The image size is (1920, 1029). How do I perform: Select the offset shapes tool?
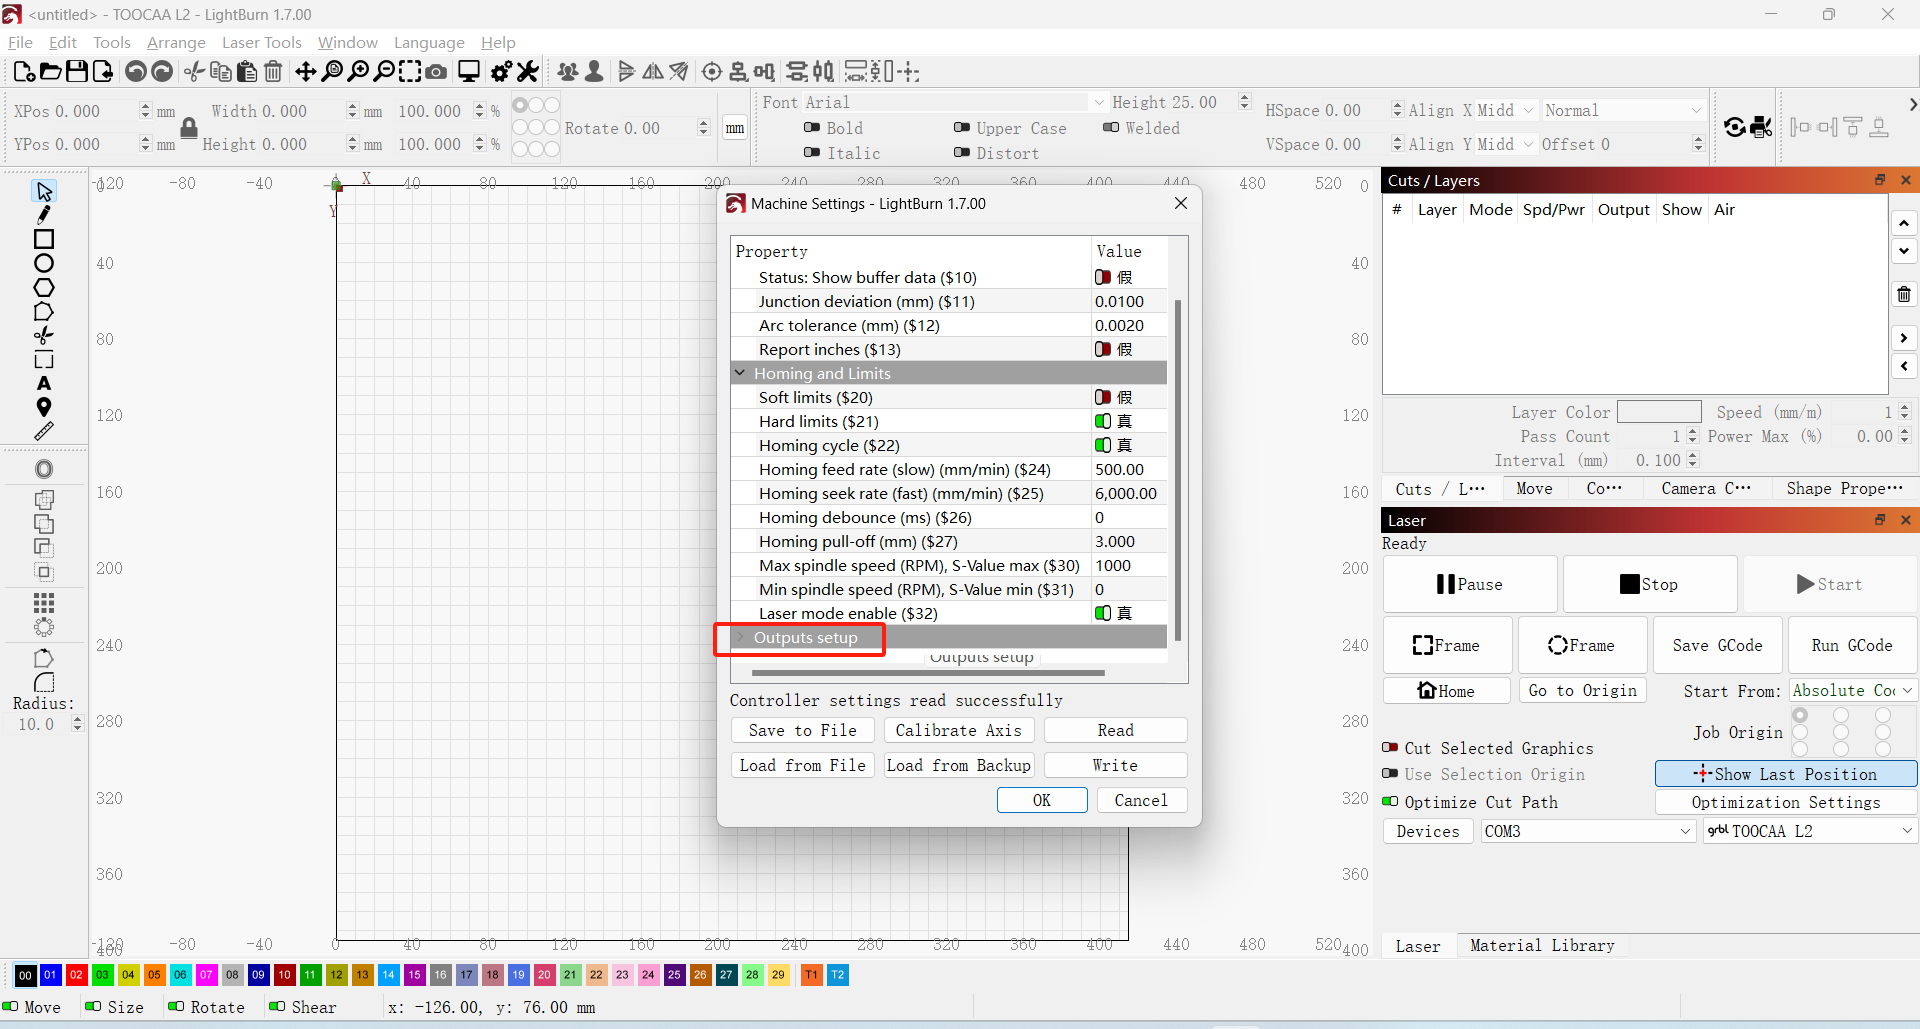[44, 469]
